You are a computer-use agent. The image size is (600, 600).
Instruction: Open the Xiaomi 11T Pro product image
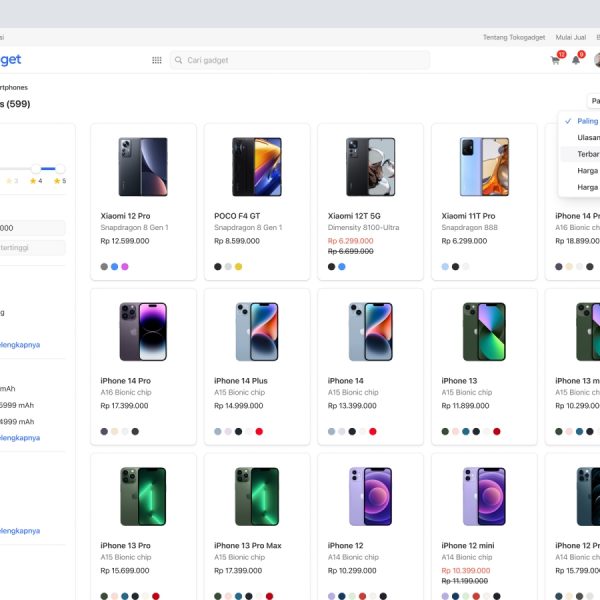coord(484,167)
